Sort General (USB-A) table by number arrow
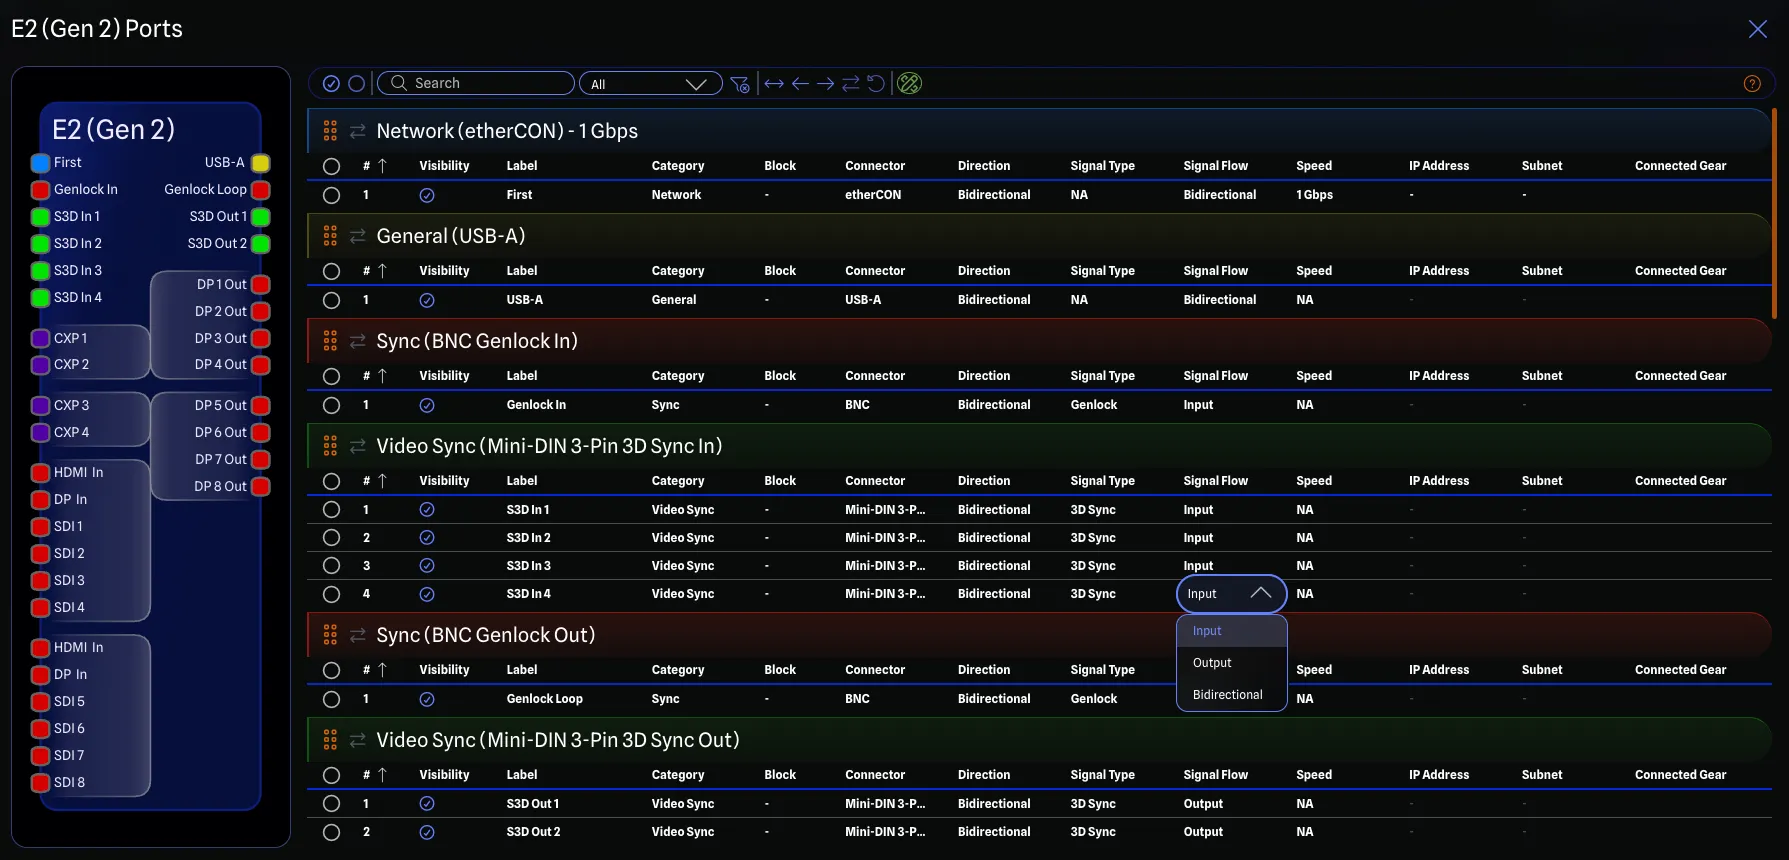 click(x=382, y=271)
